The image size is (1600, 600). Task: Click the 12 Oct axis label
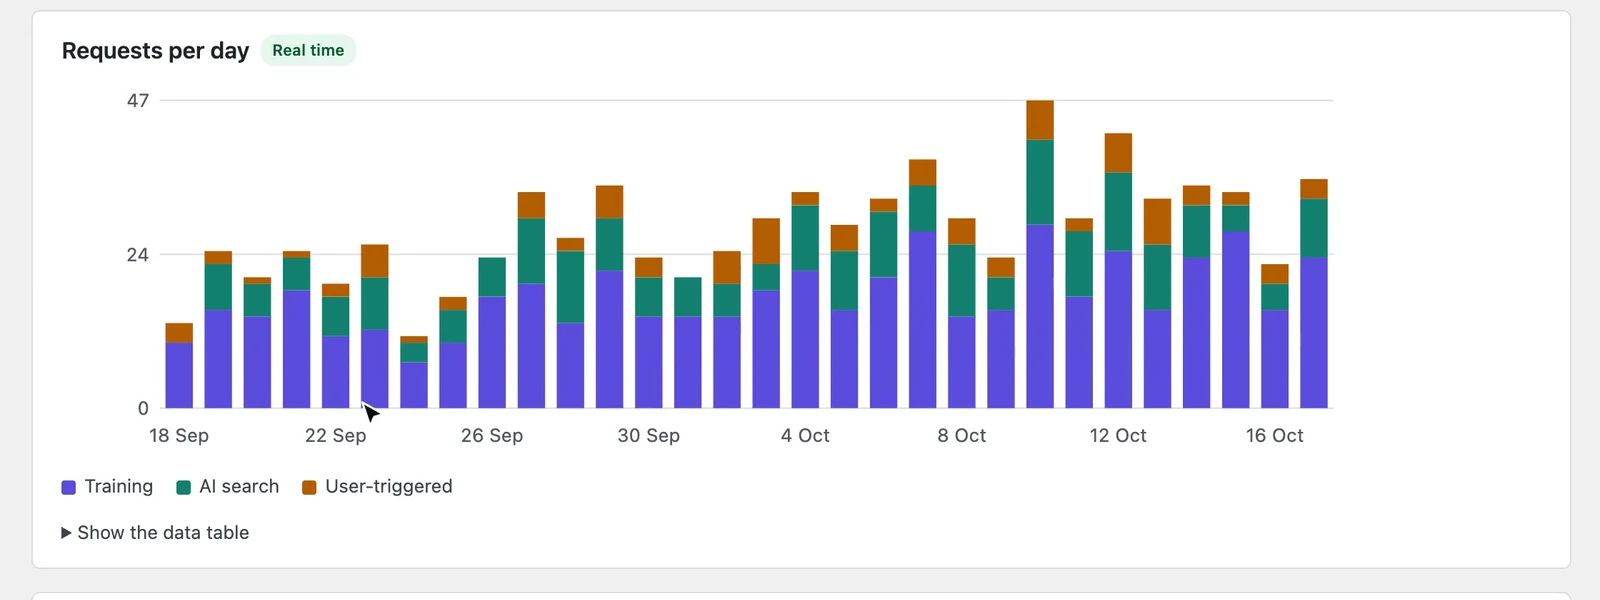[1118, 435]
